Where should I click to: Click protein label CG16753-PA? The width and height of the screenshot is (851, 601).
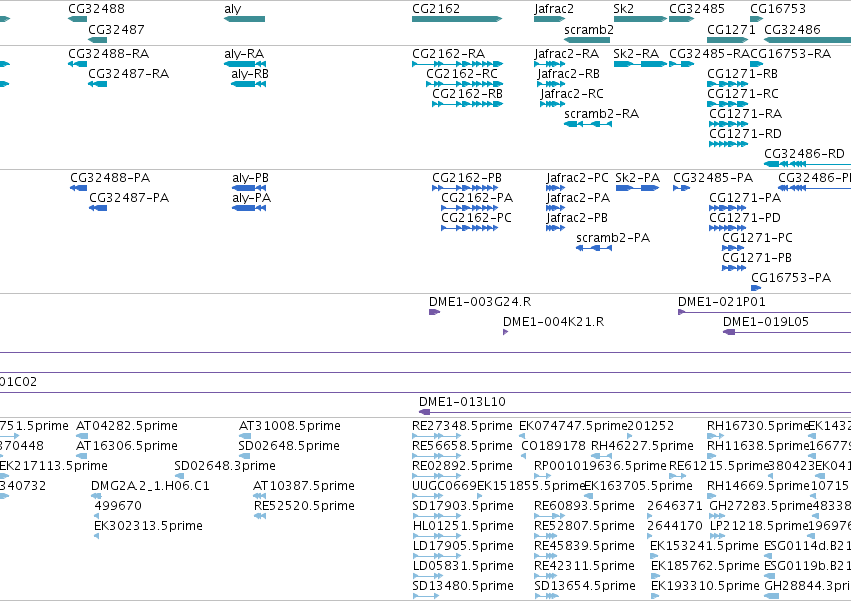(791, 278)
